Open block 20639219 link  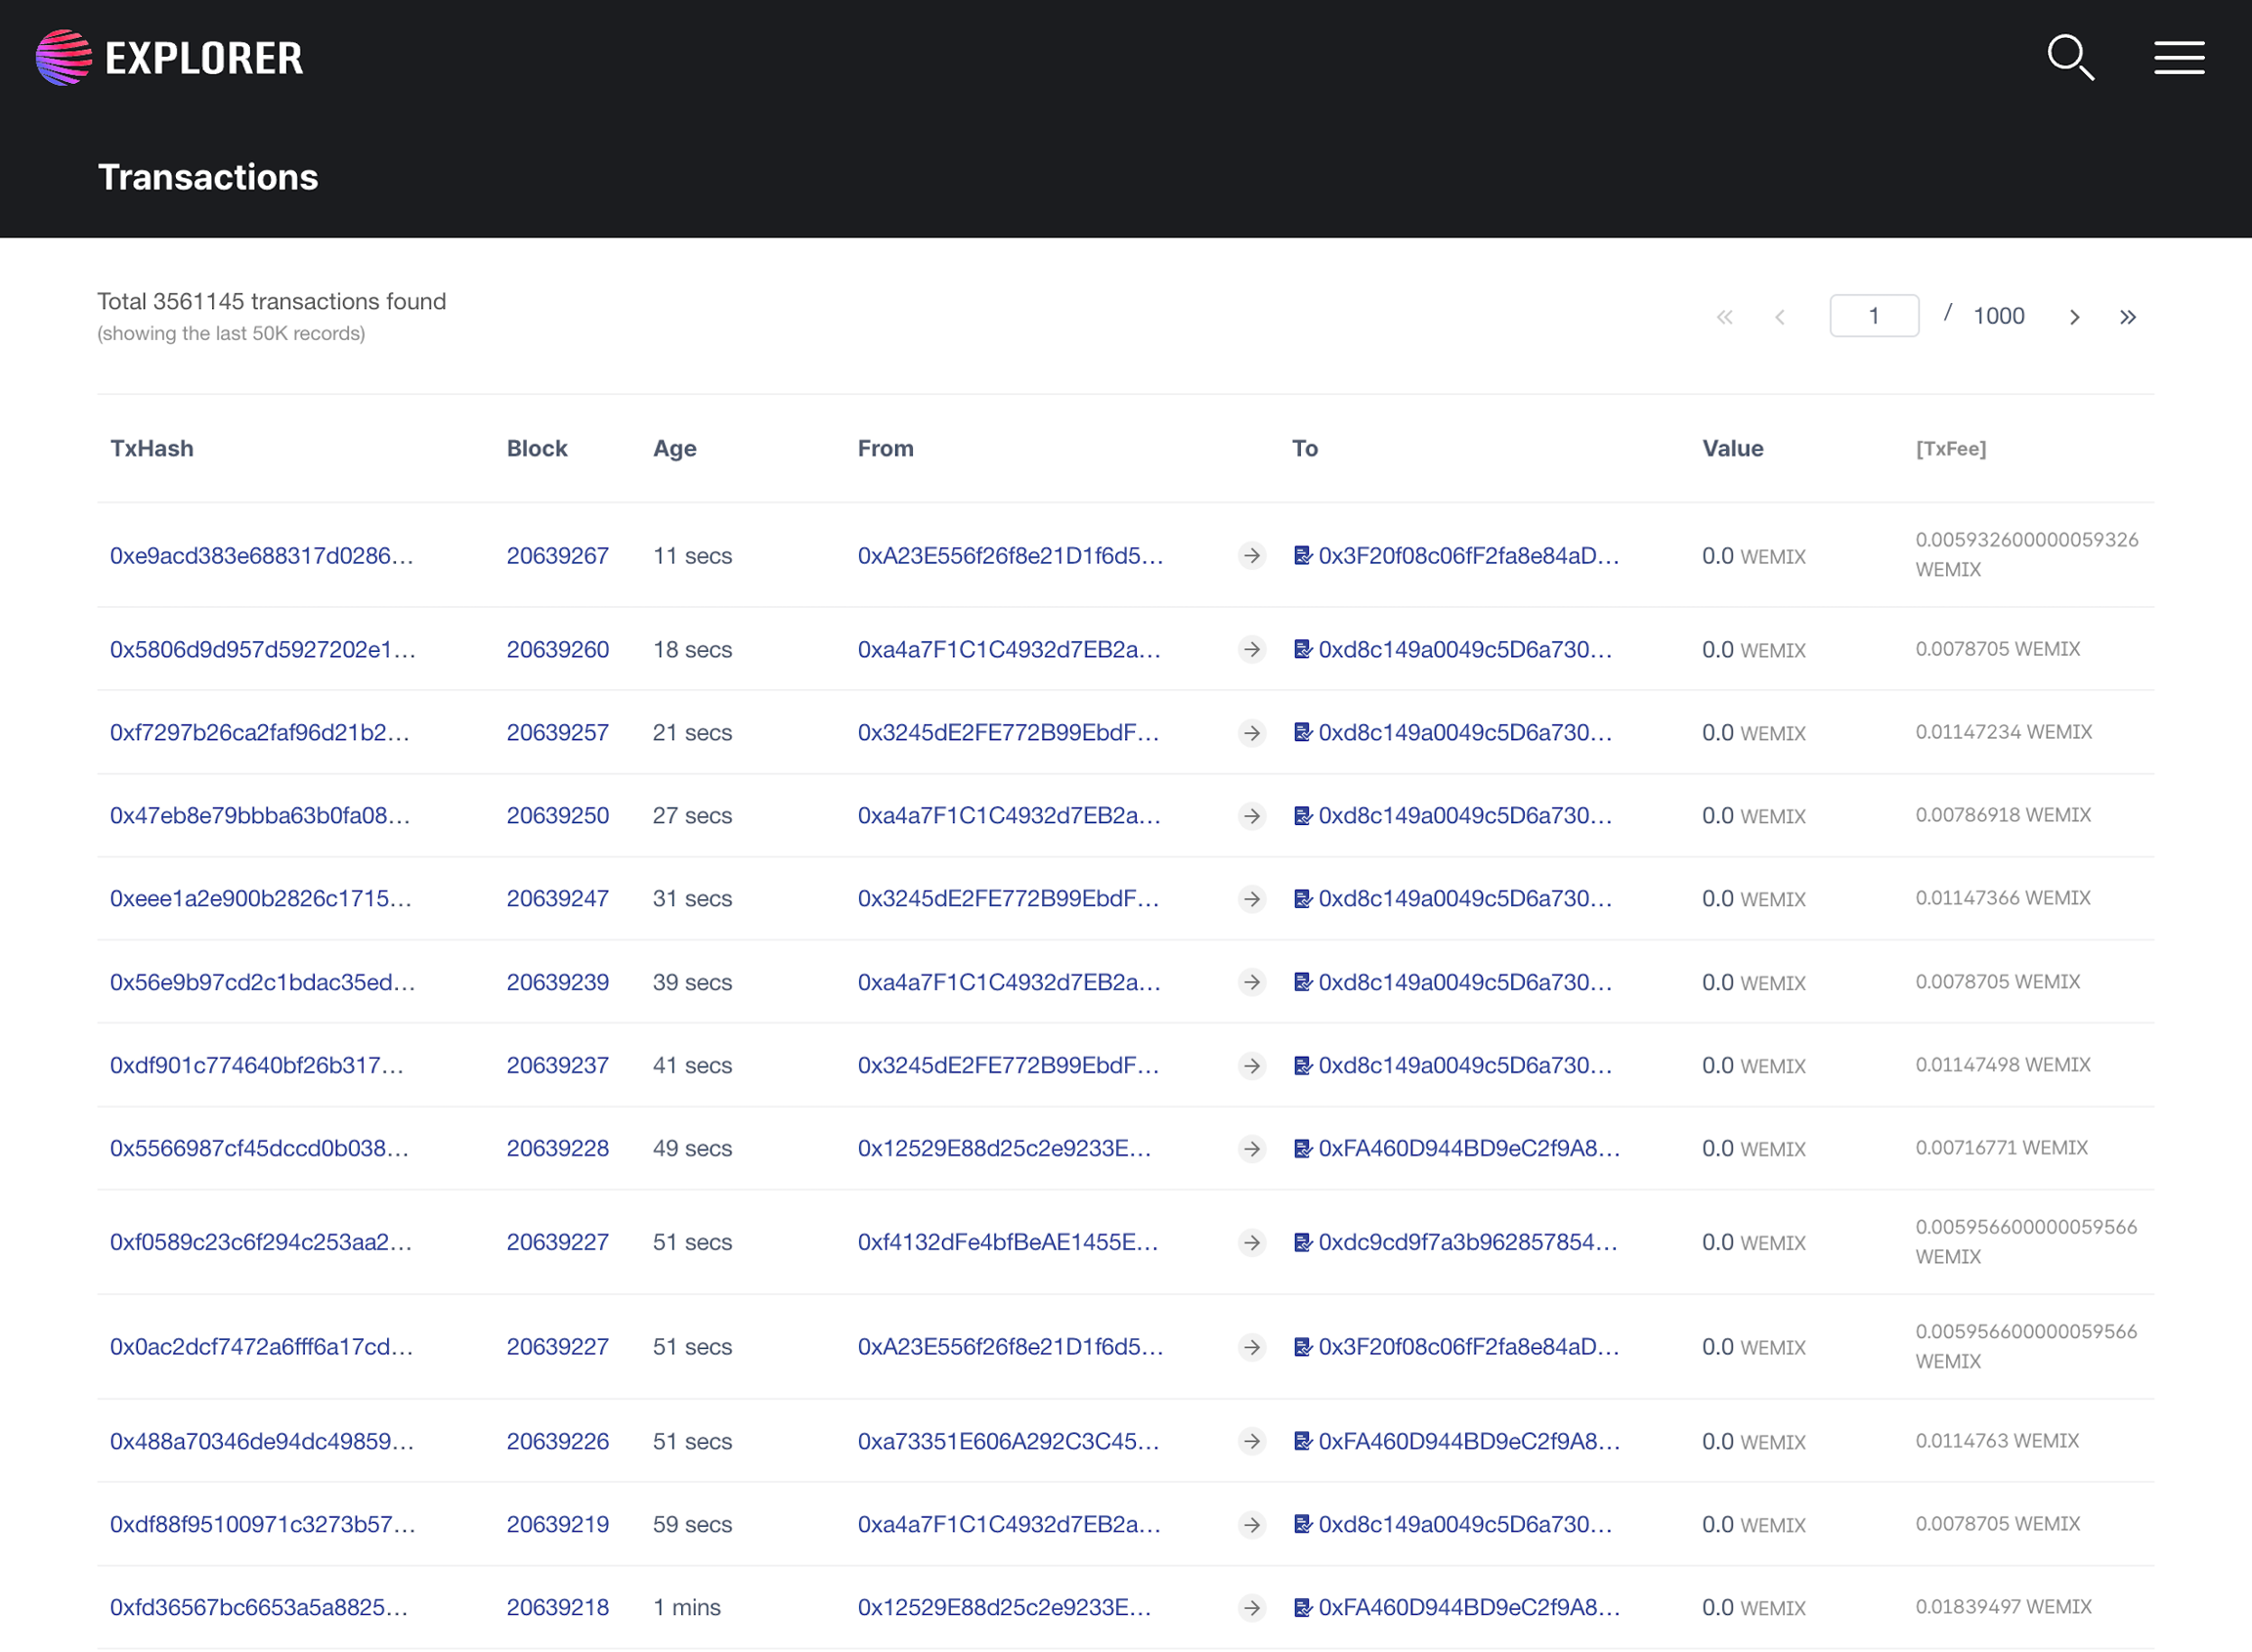click(x=557, y=1524)
